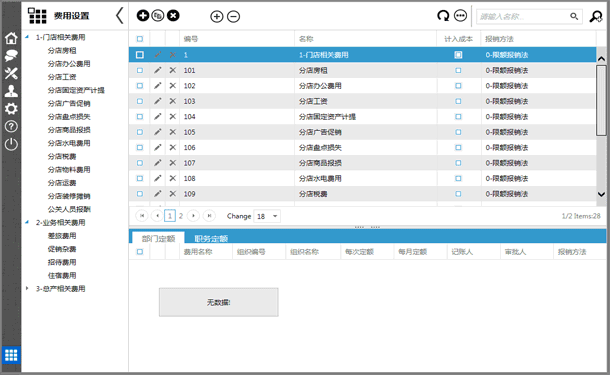Click the horizontal splitter handle between grids

coord(367,227)
